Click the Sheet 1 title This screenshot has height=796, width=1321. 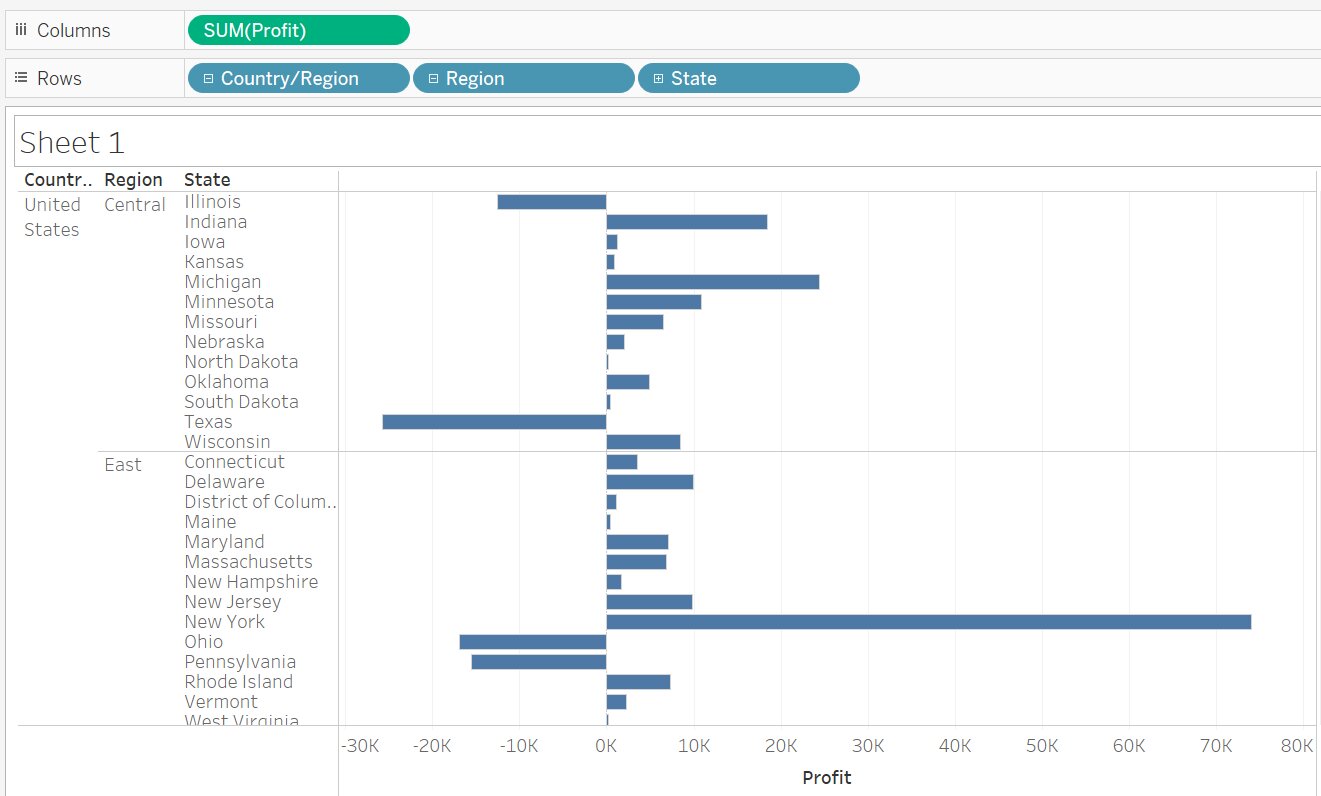coord(70,142)
